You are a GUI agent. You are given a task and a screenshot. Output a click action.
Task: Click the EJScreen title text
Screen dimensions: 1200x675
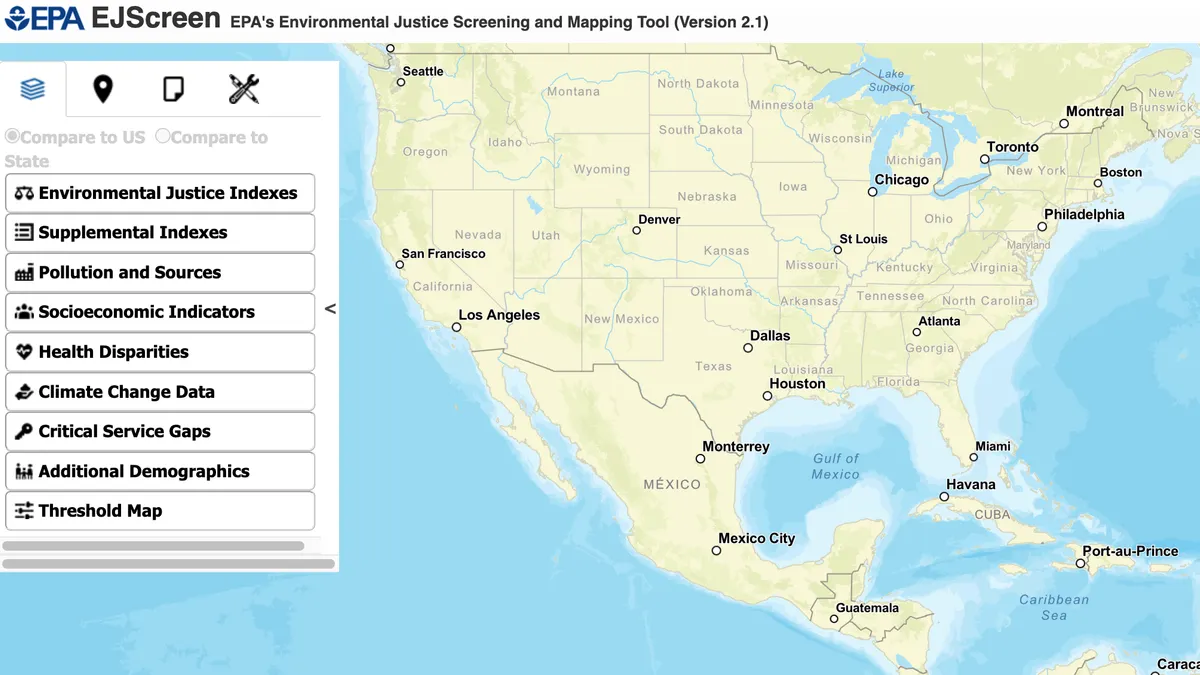[156, 17]
